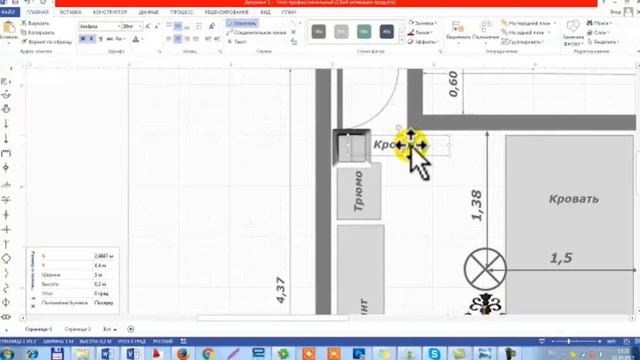Screen dimensions: 640x360
Task: Select the Format Painter (Формат по образцу)
Action: pyautogui.click(x=47, y=42)
